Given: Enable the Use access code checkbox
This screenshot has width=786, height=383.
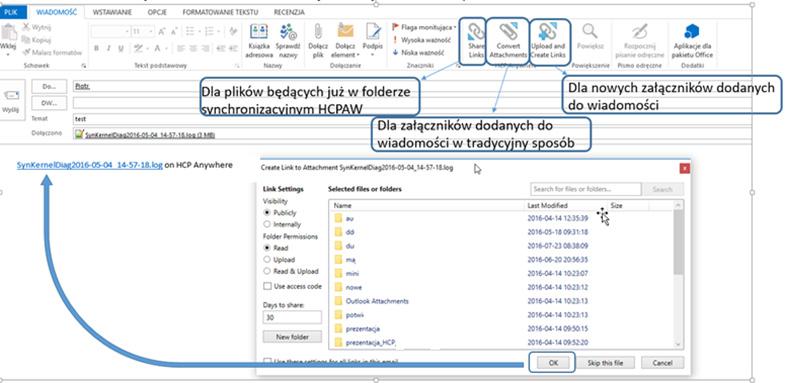Looking at the screenshot, I should 267,286.
